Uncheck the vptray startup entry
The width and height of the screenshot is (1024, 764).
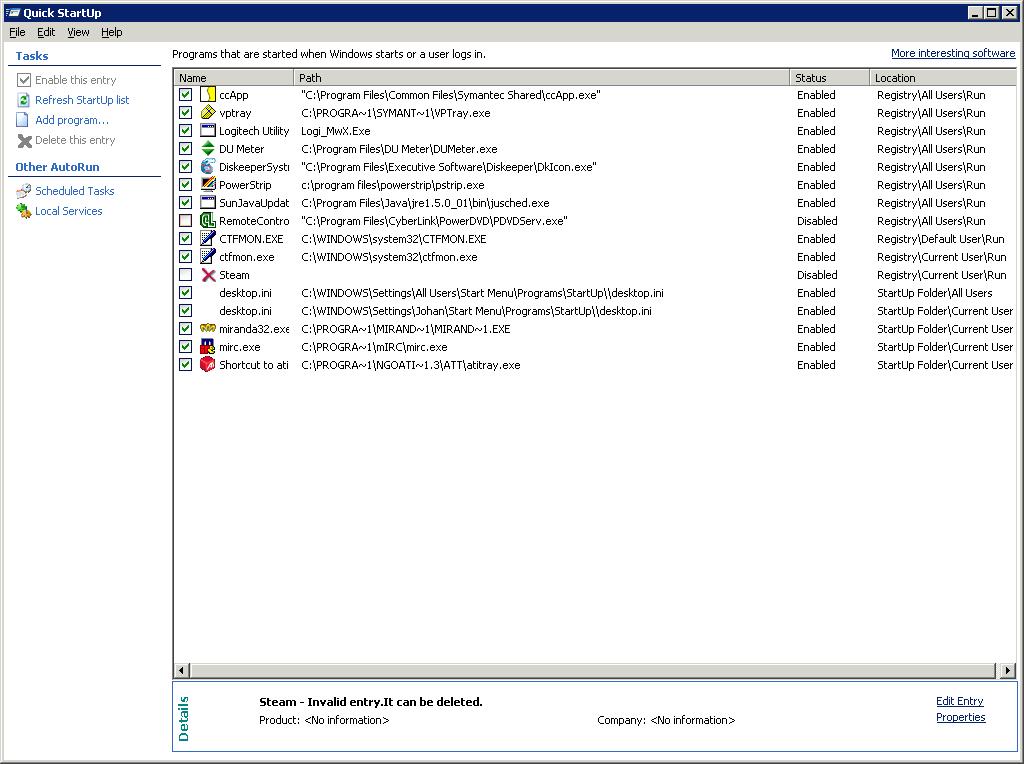point(185,112)
